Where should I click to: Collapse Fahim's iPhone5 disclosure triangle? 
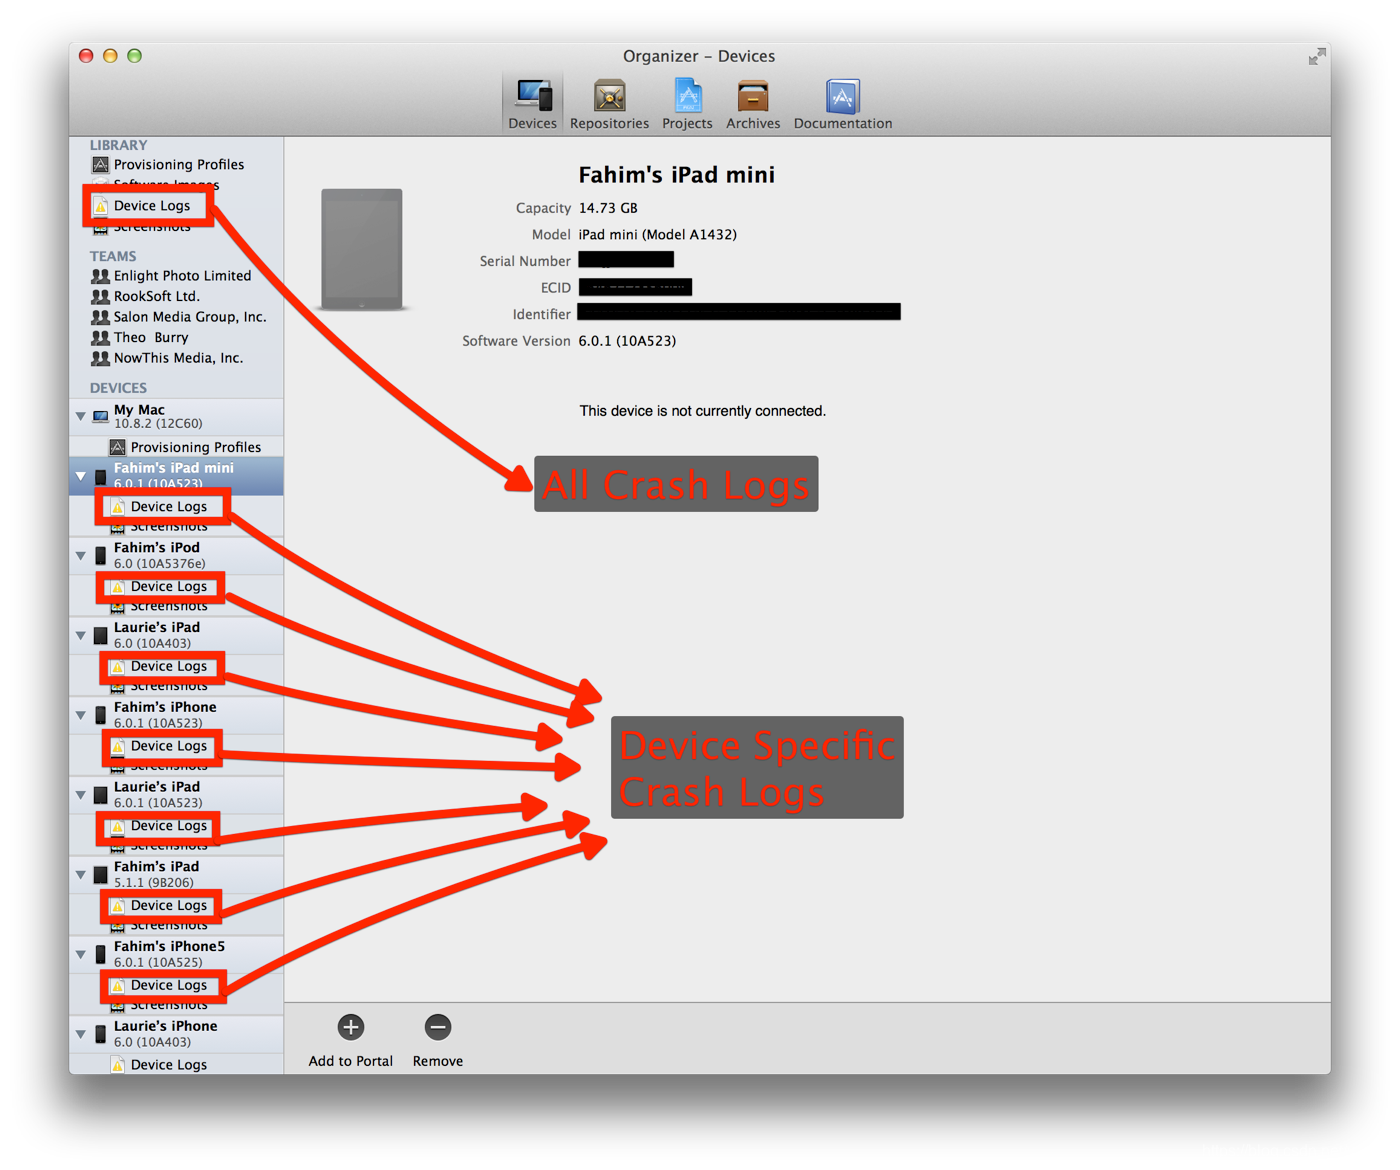[x=80, y=954]
